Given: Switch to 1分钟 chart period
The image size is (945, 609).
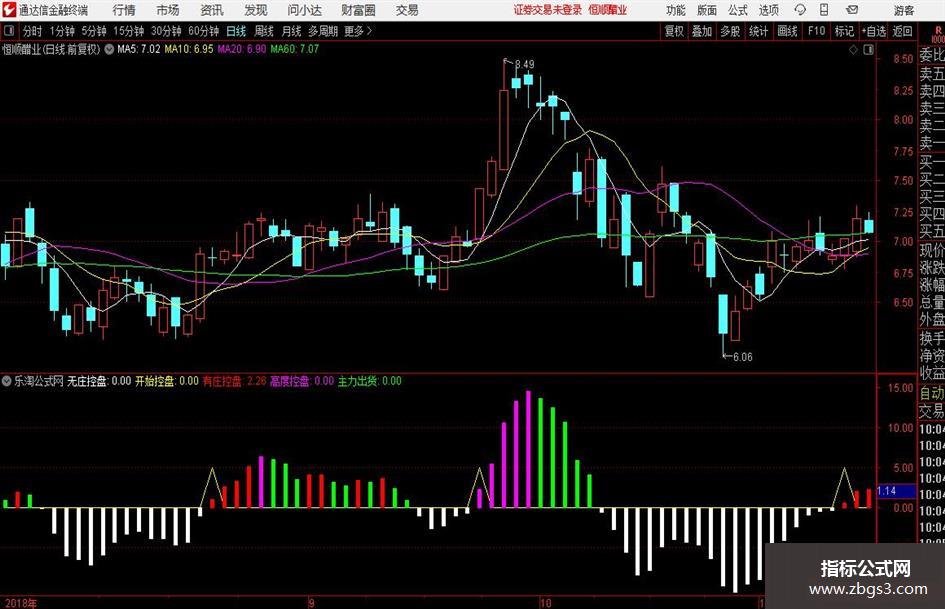Looking at the screenshot, I should 62,31.
